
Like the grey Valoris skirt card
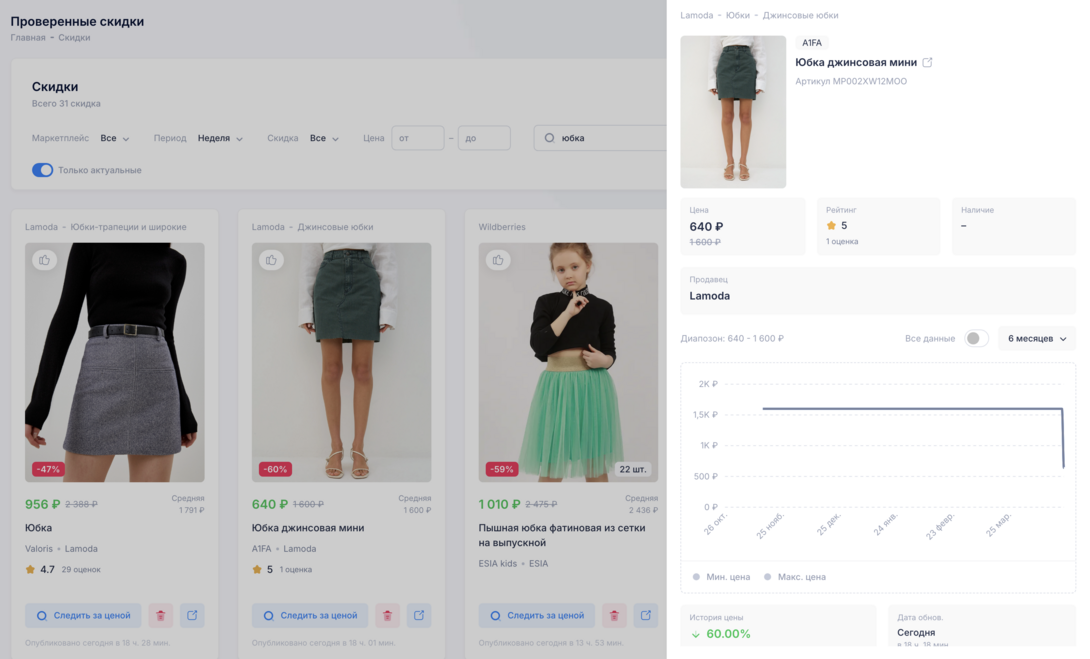(x=44, y=260)
